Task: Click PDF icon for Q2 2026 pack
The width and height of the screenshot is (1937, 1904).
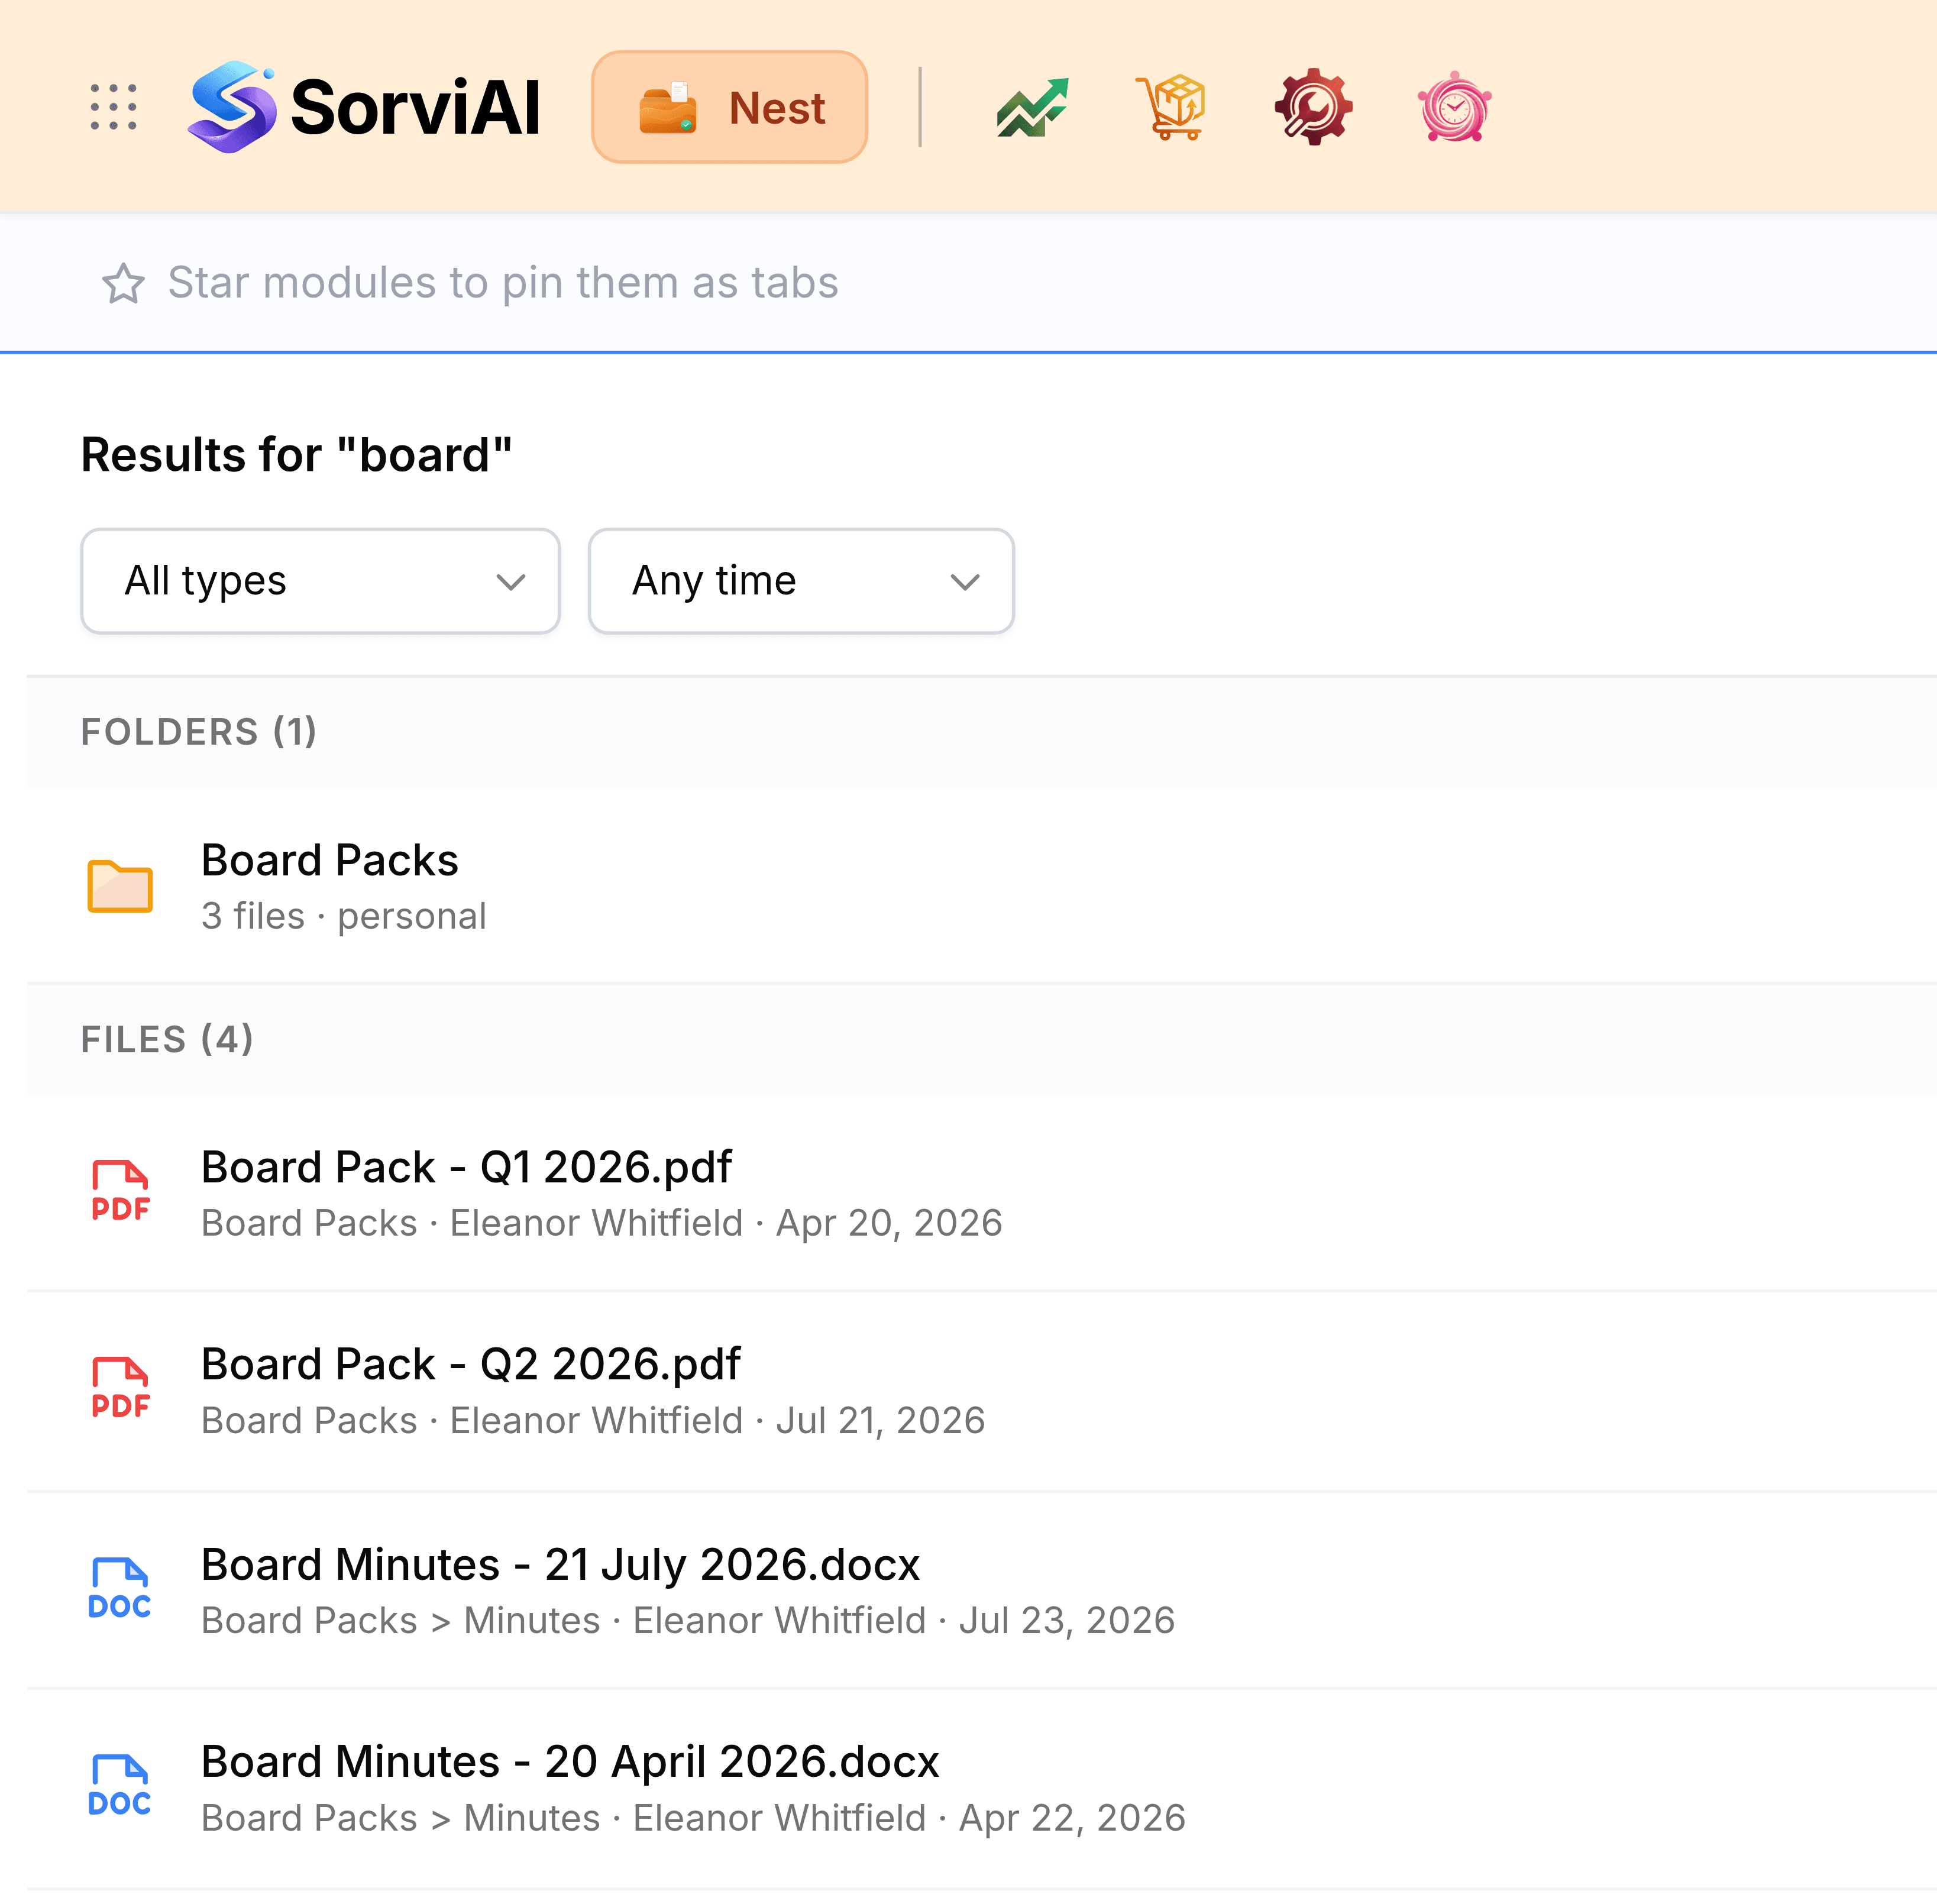Action: [x=120, y=1388]
